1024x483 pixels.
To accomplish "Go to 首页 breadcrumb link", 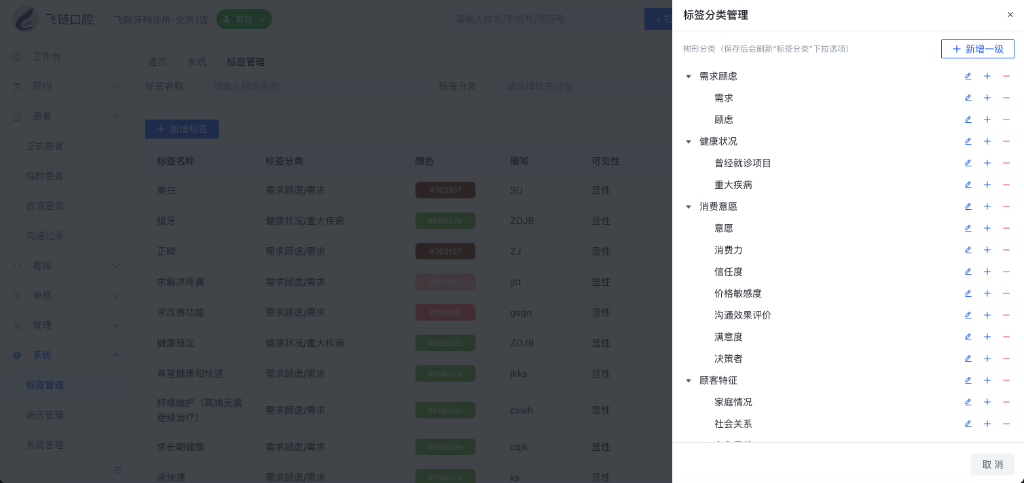I will click(157, 63).
